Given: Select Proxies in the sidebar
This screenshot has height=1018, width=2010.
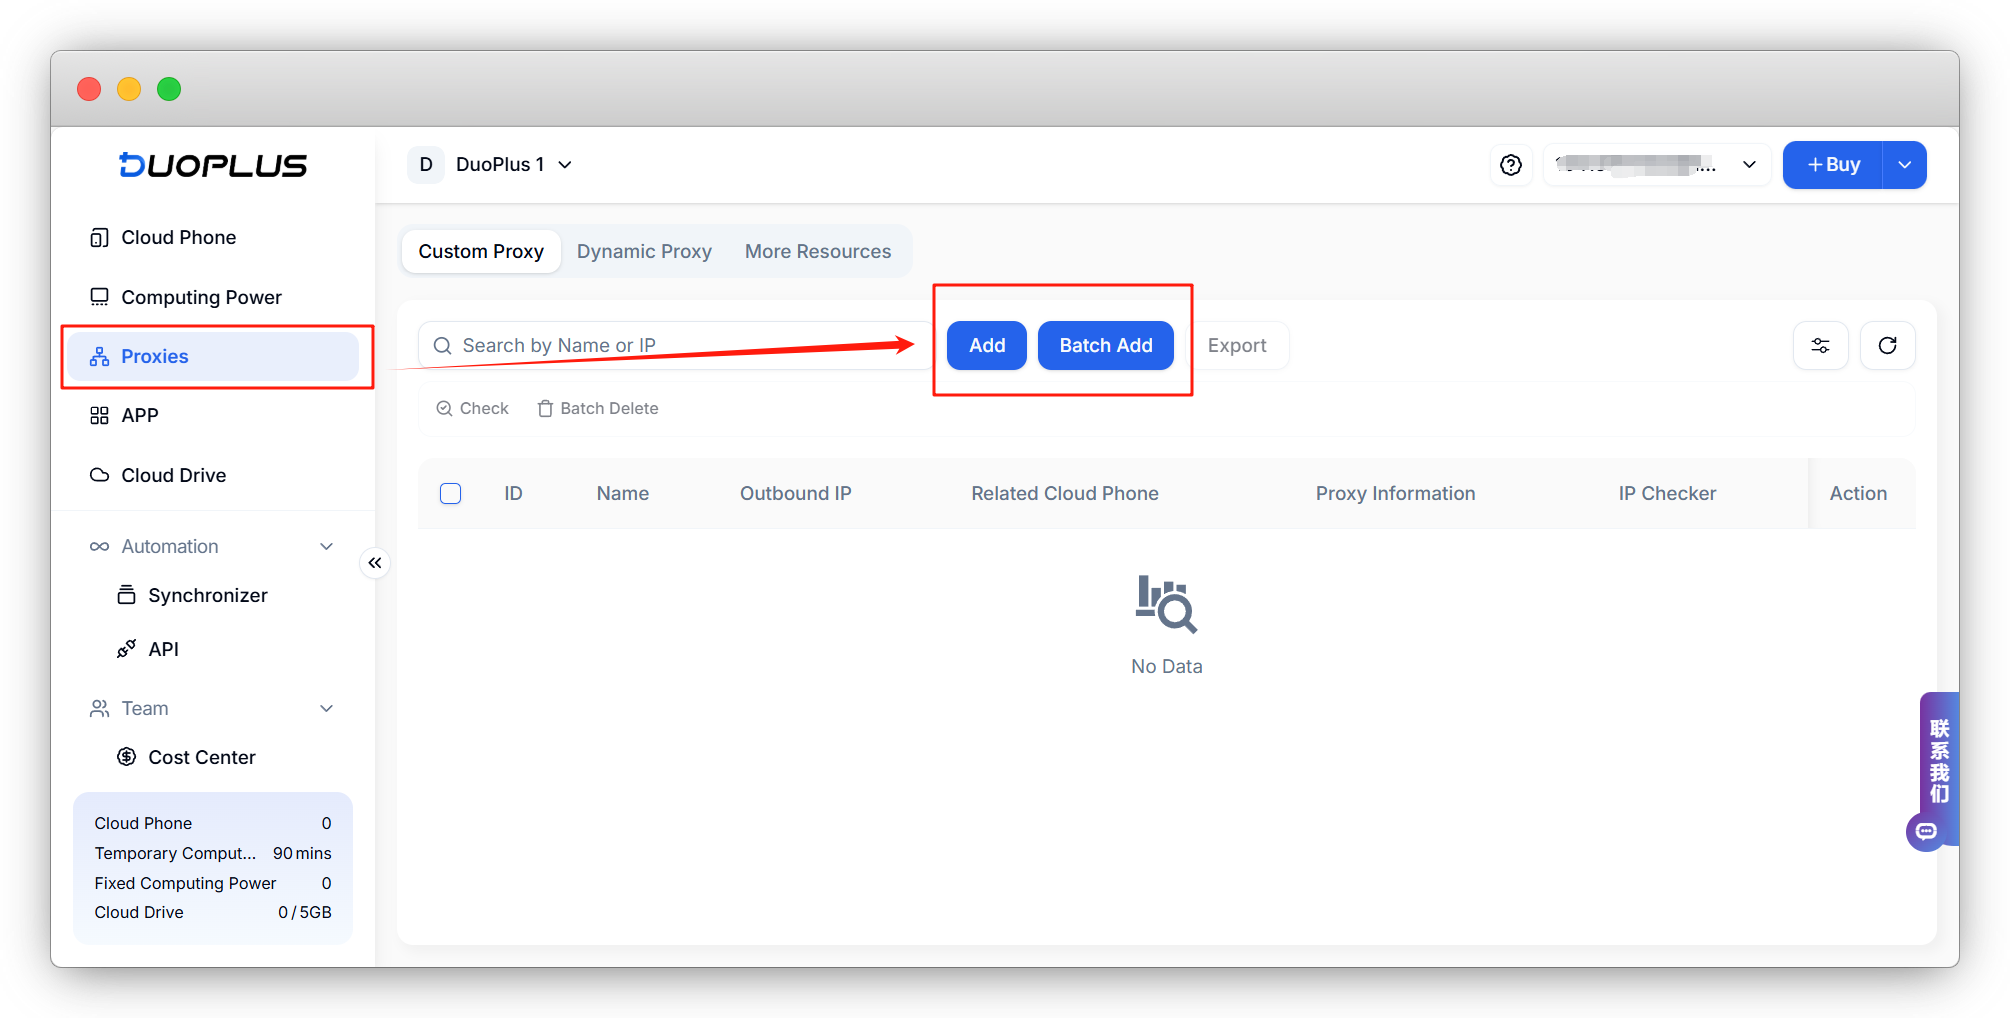Looking at the screenshot, I should point(213,356).
